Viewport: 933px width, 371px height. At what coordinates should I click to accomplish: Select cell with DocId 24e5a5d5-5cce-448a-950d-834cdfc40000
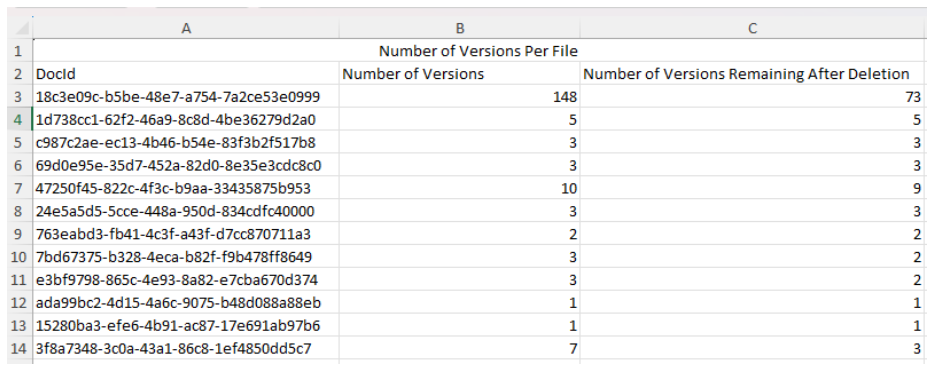pos(186,211)
